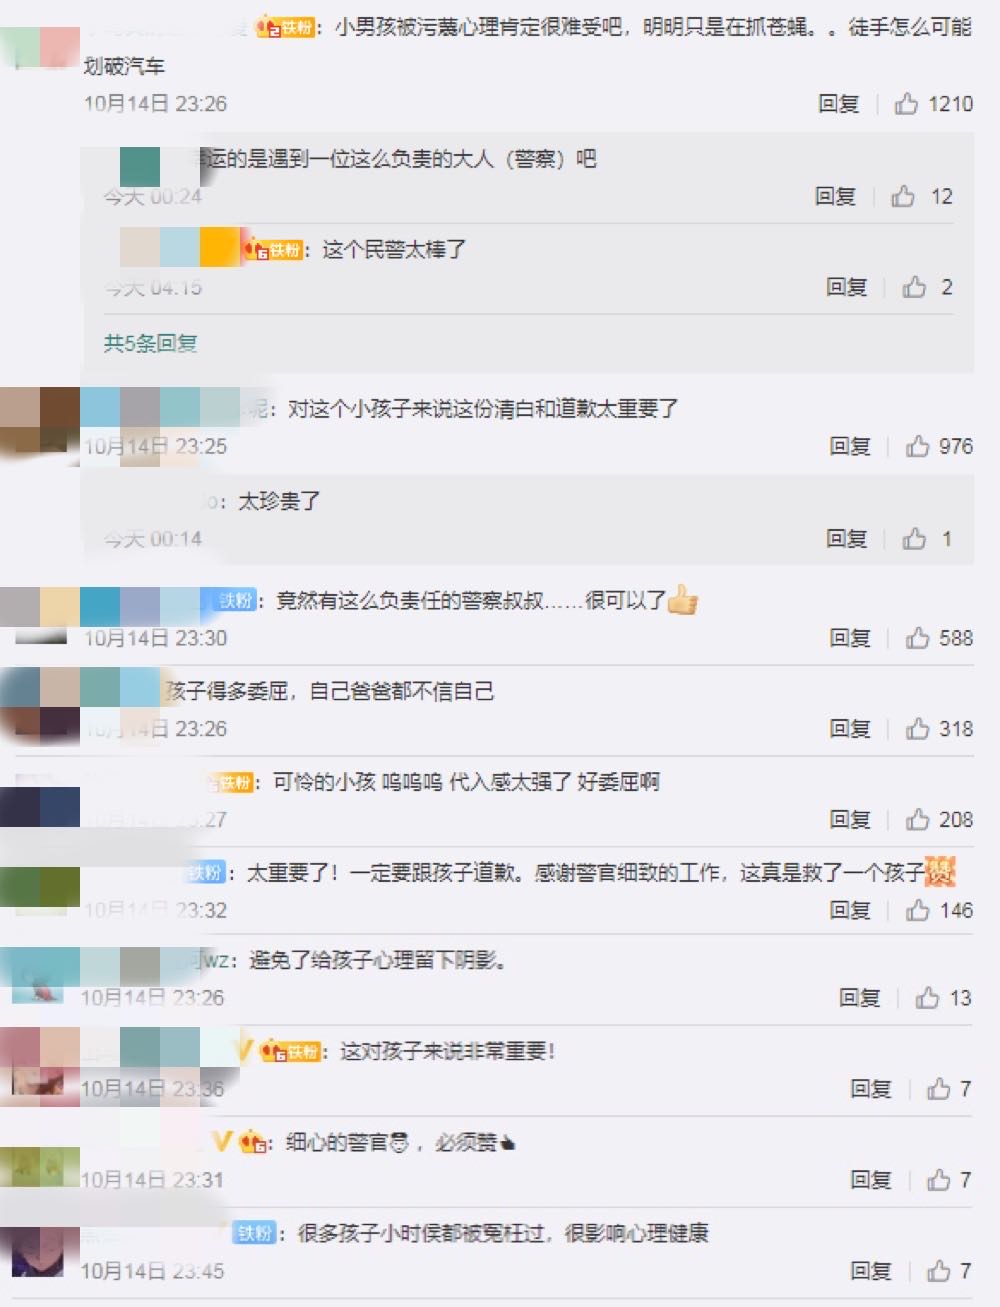Like the 太珍贵了 reply
The image size is (1000, 1307).
(914, 539)
